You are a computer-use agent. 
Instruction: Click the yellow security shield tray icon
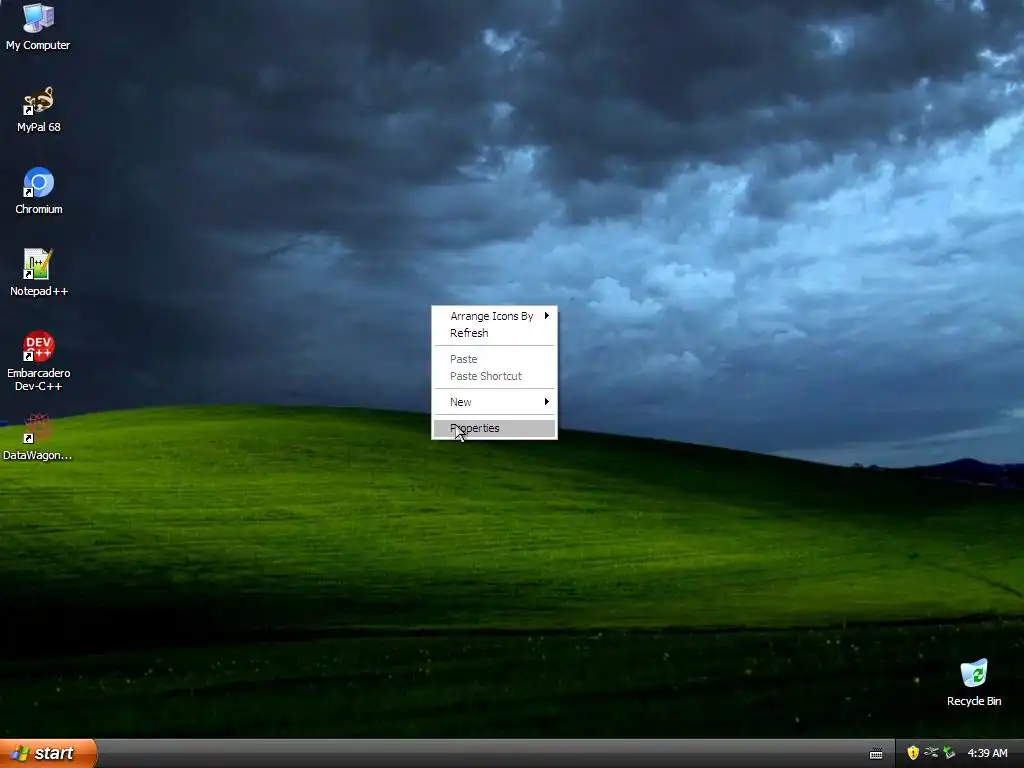coord(913,753)
